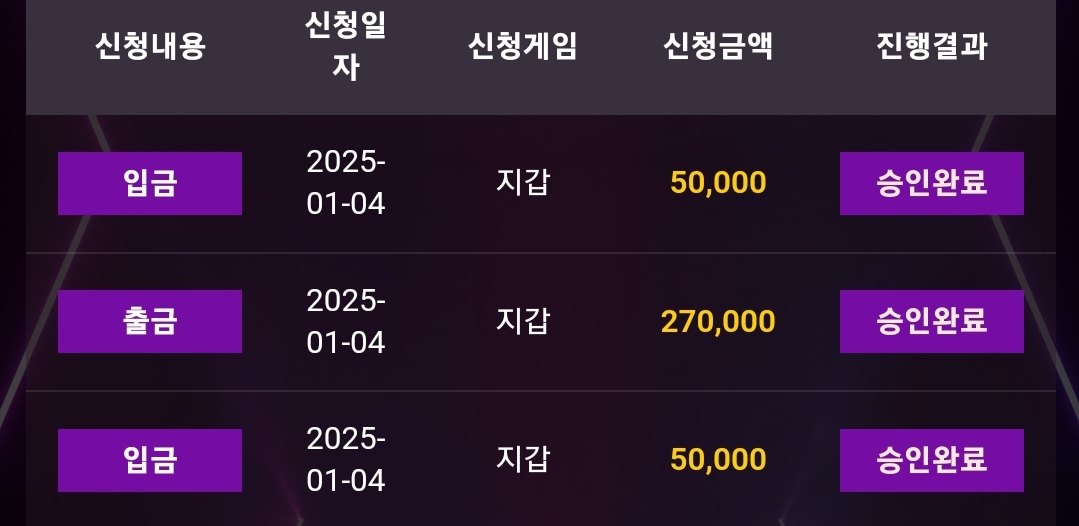Click the 신청내용 column header
This screenshot has width=1079, height=526.
(x=150, y=46)
